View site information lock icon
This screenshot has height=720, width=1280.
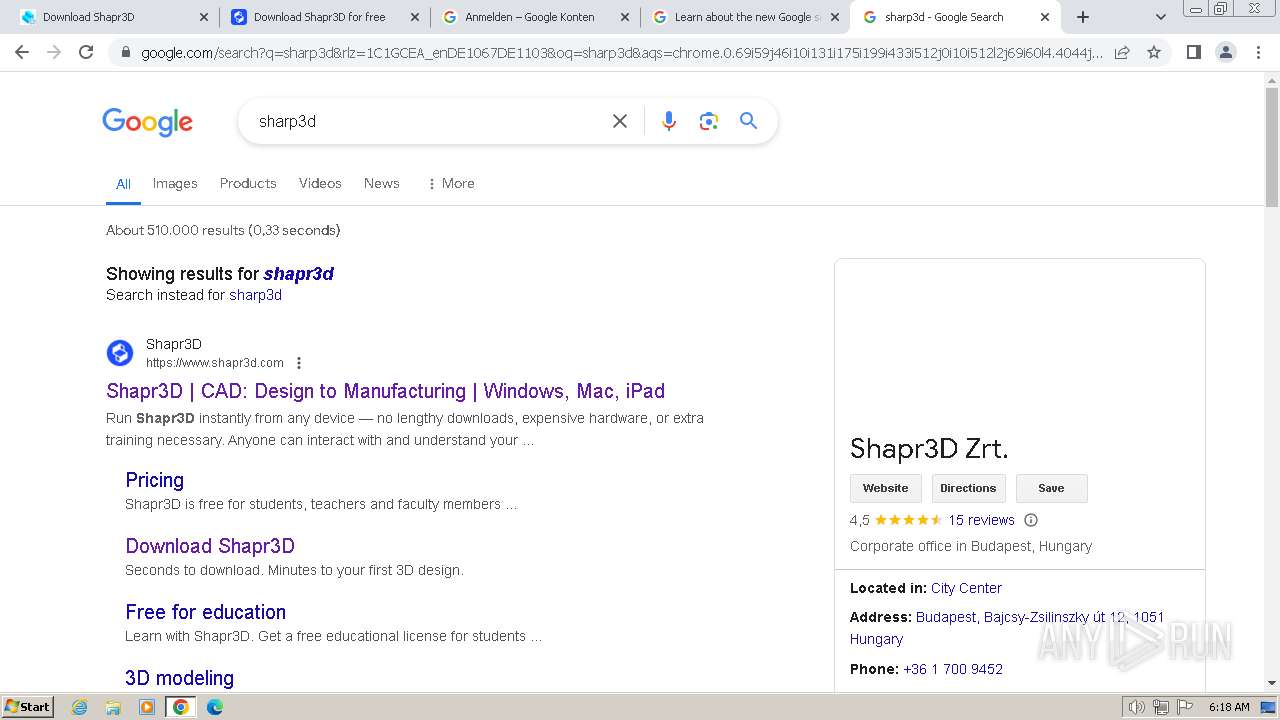coord(125,53)
